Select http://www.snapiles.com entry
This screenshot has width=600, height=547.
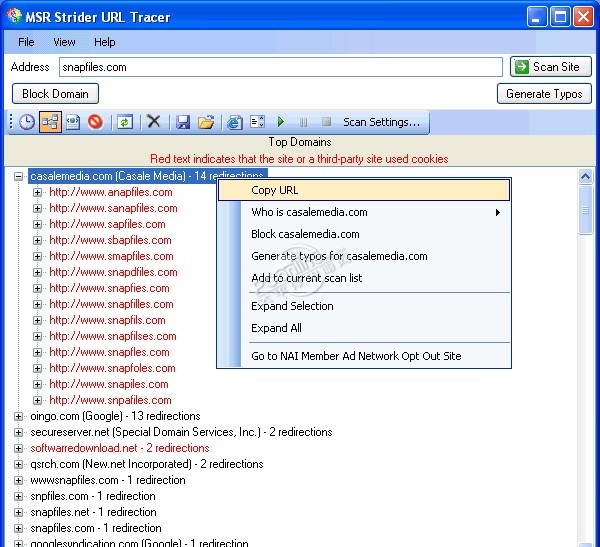[x=109, y=384]
